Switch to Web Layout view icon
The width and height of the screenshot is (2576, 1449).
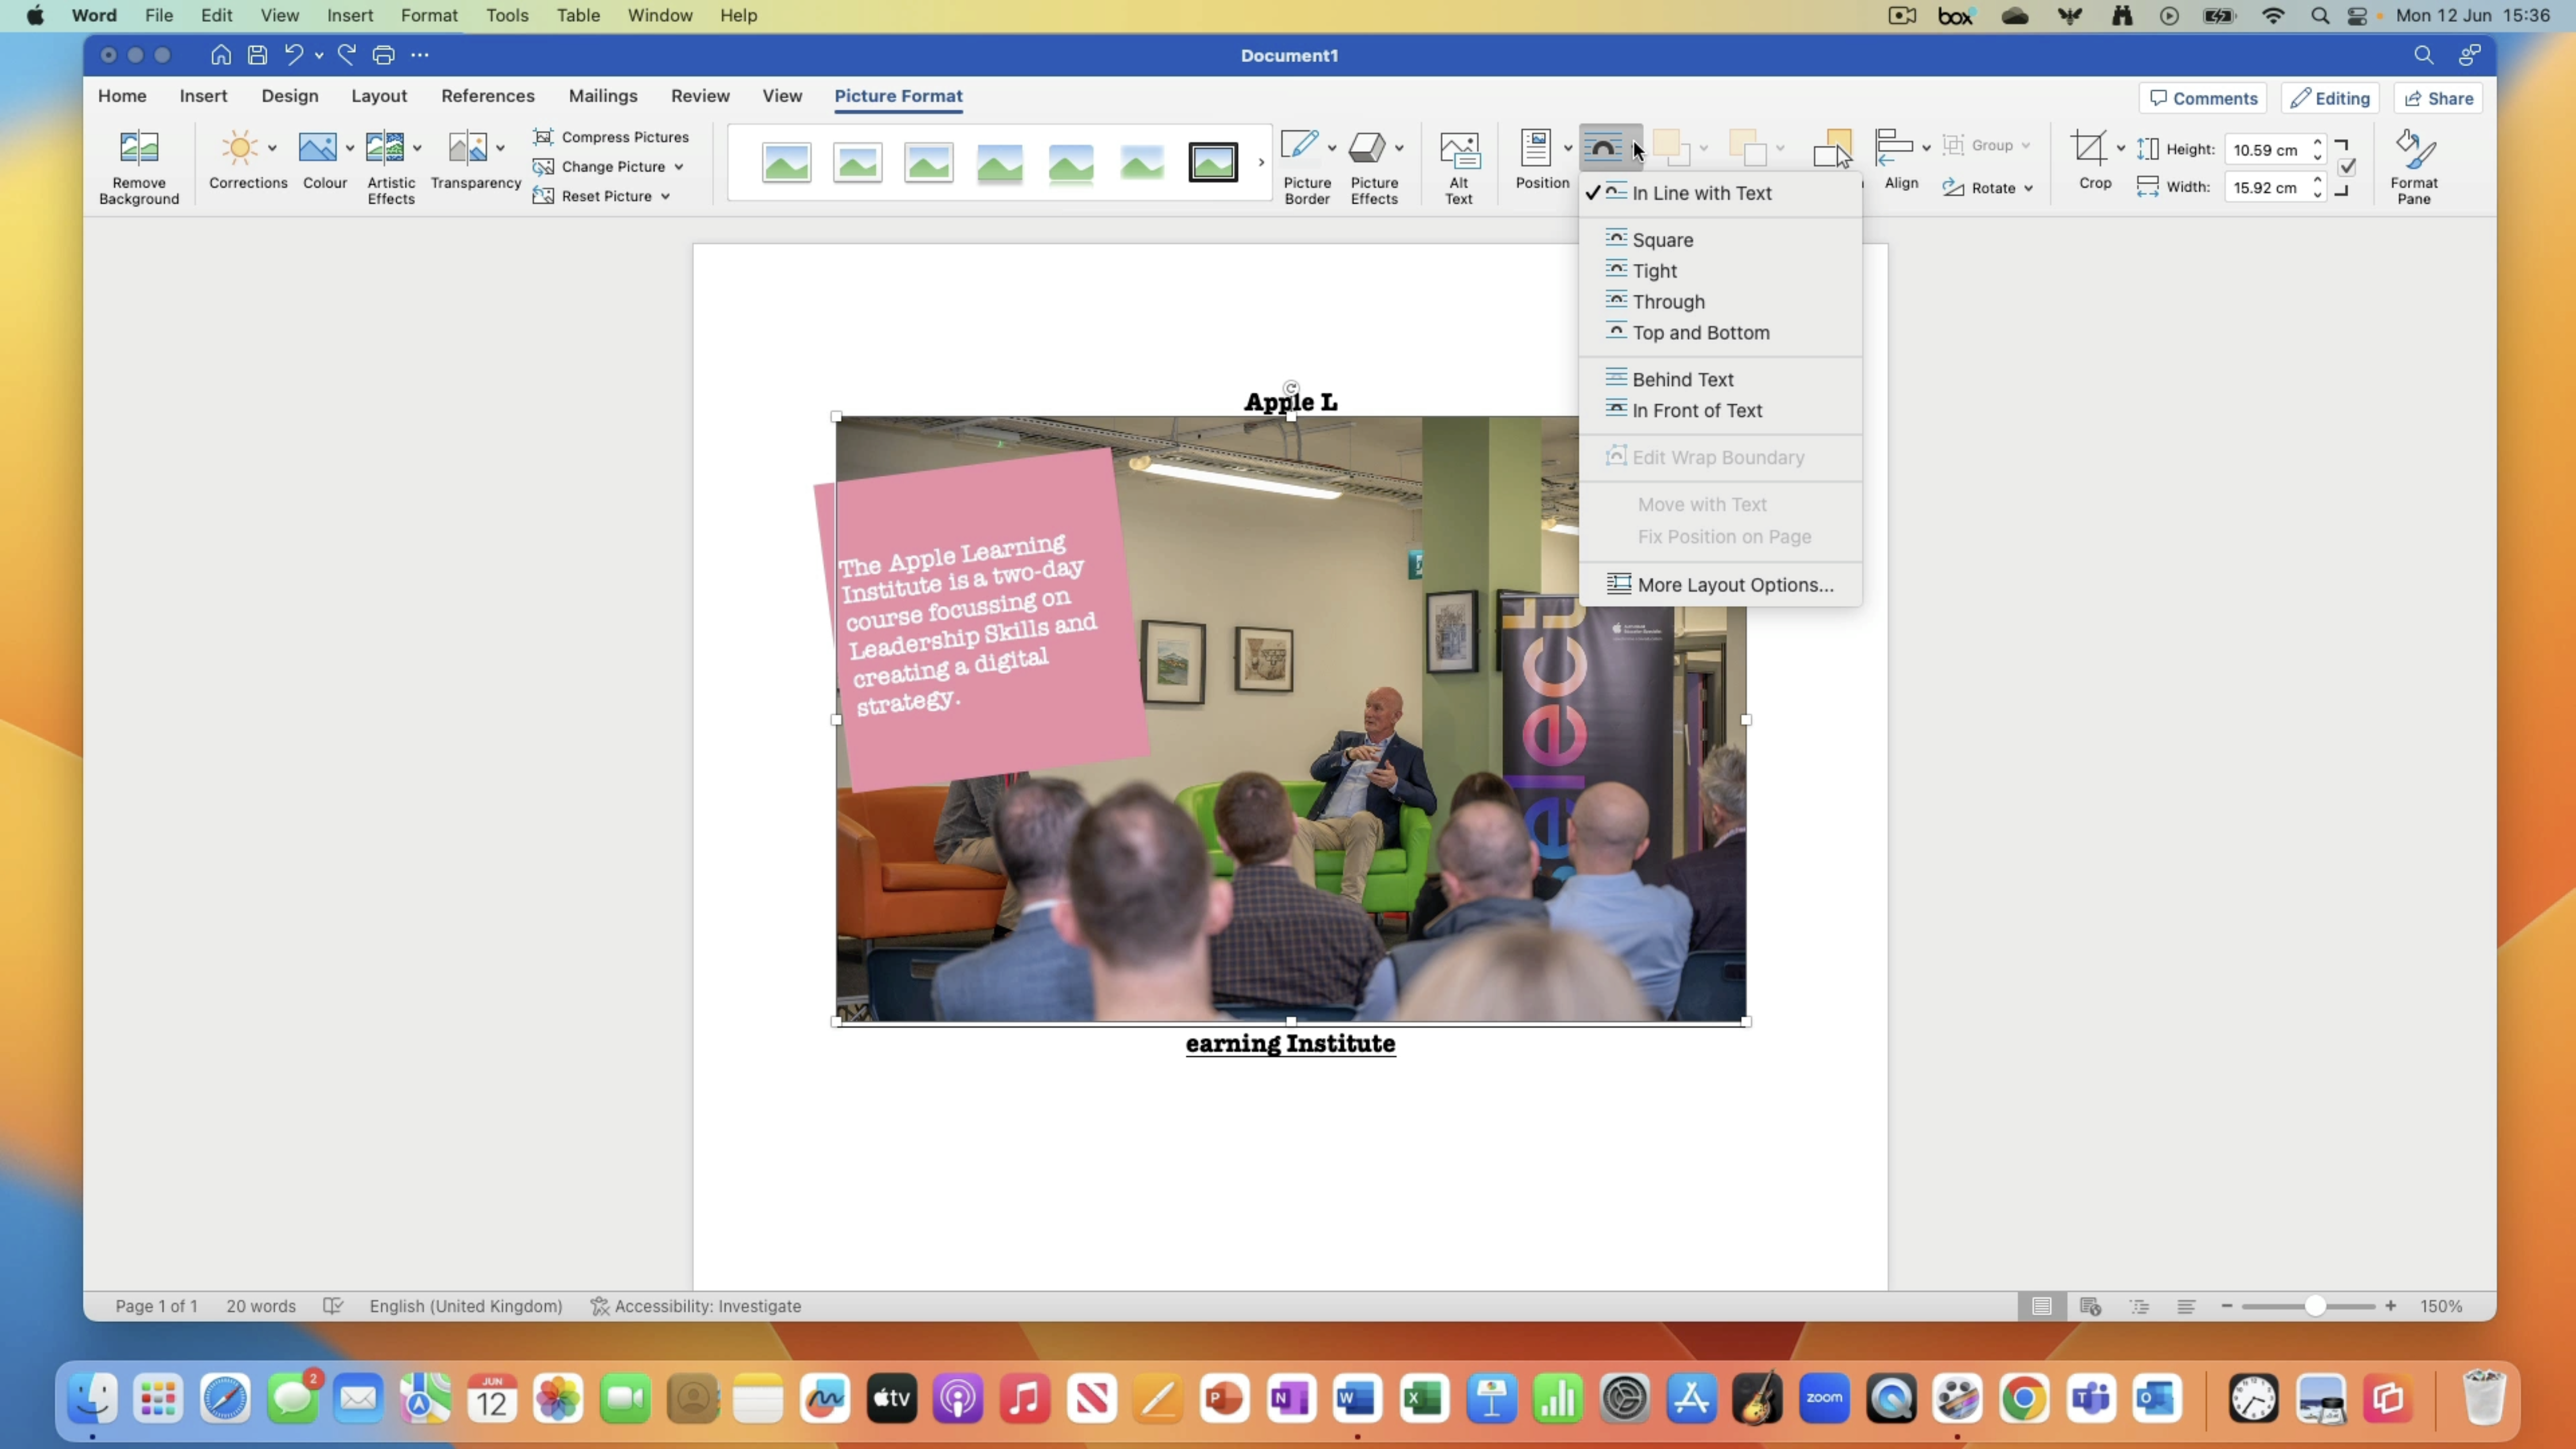click(x=2090, y=1306)
